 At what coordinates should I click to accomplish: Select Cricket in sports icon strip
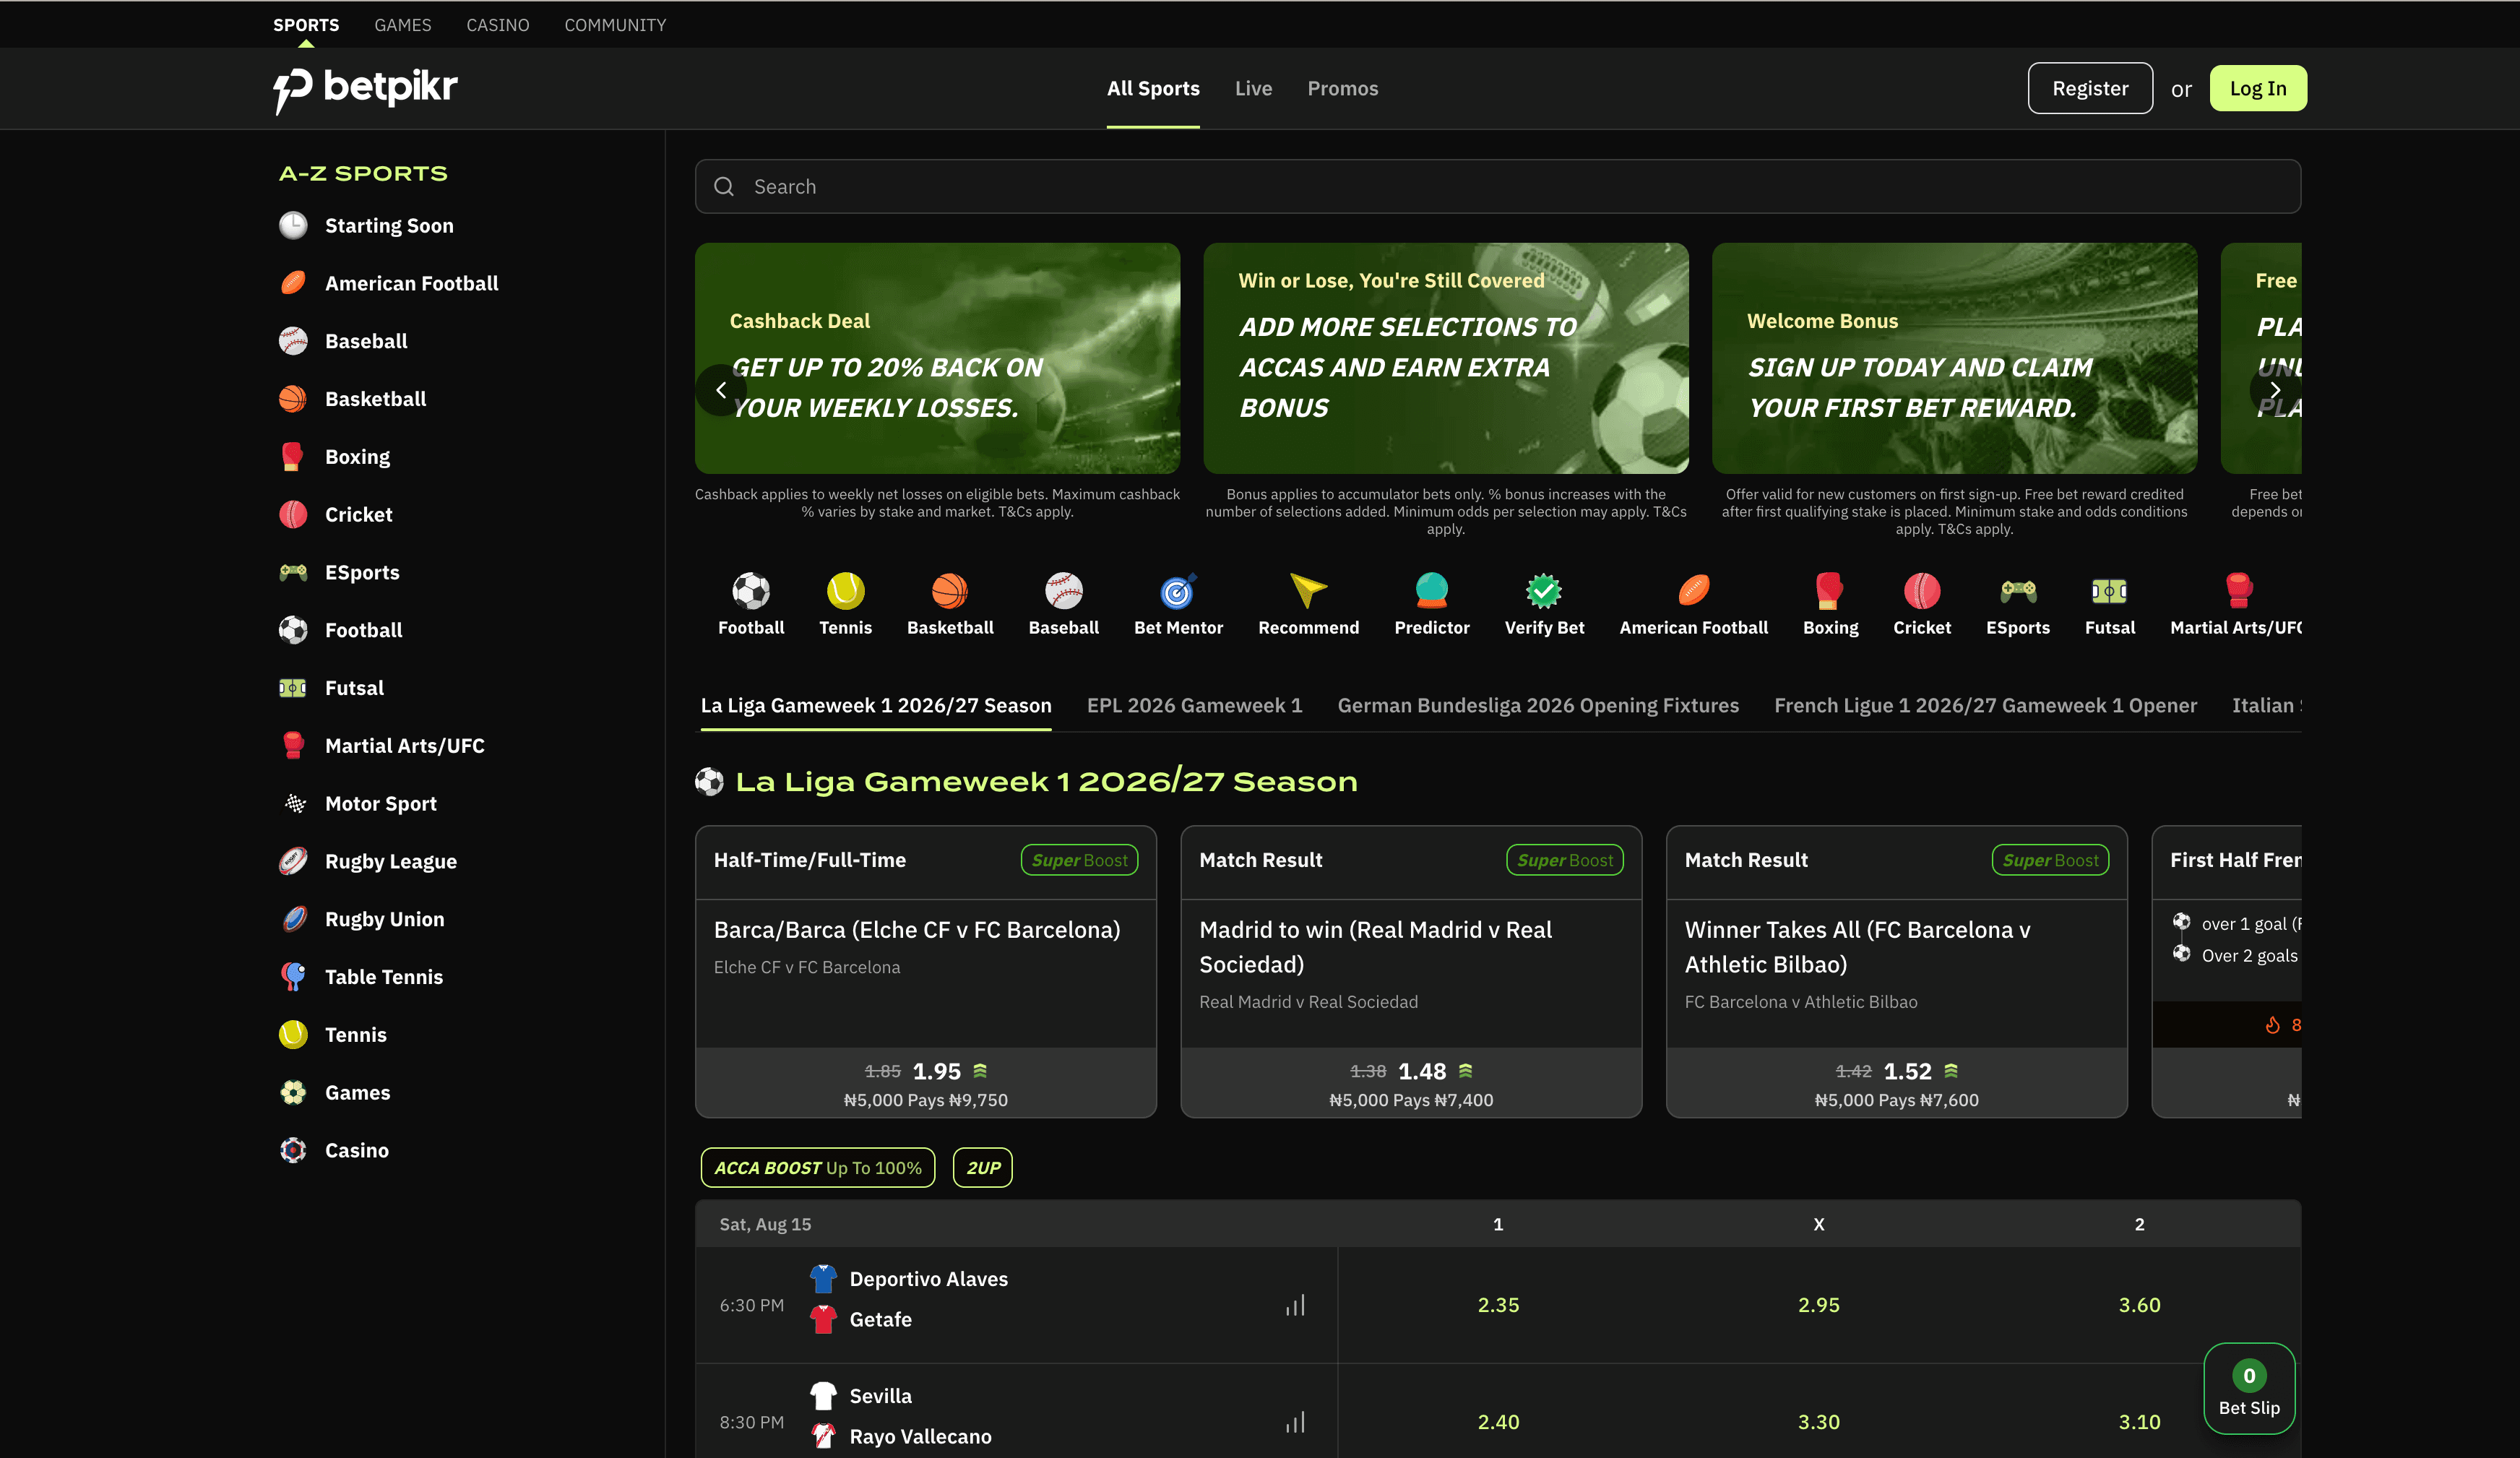1921,605
